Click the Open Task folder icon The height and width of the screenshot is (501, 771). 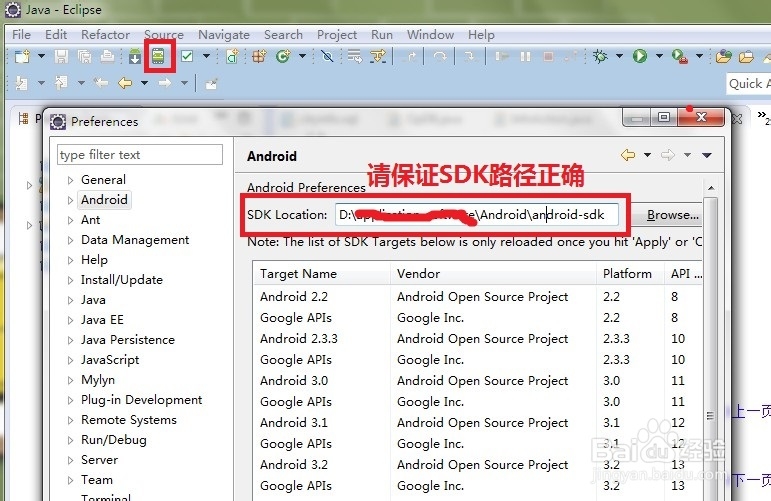pyautogui.click(x=746, y=57)
